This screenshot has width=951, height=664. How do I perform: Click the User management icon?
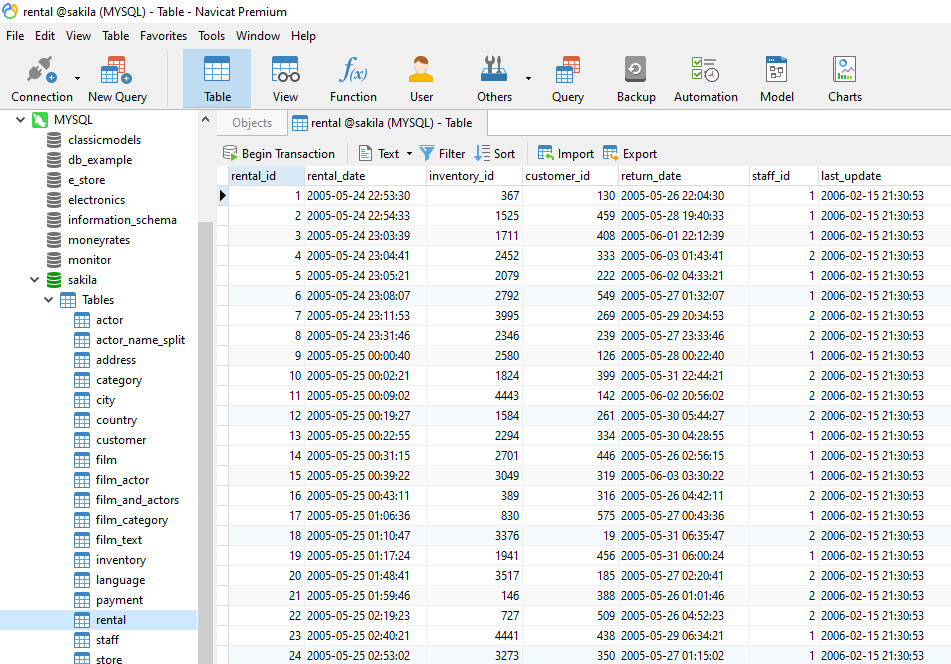tap(421, 77)
